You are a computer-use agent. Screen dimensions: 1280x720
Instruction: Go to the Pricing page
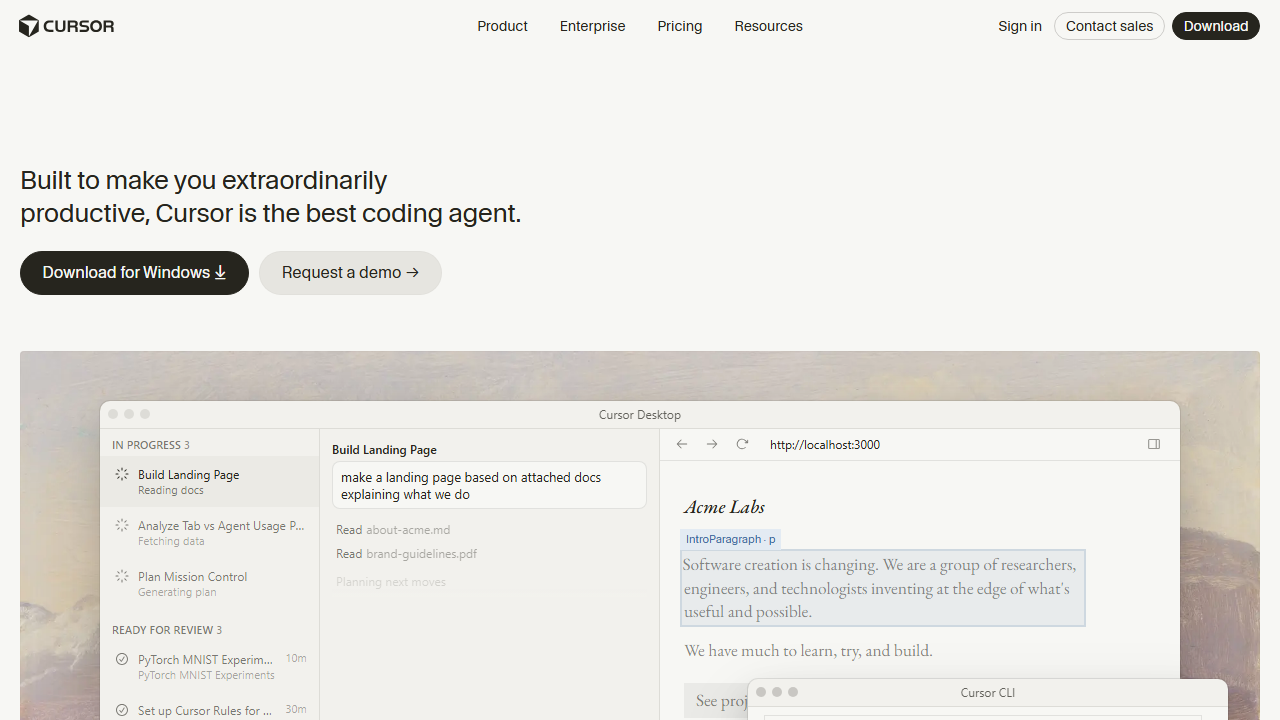click(680, 26)
